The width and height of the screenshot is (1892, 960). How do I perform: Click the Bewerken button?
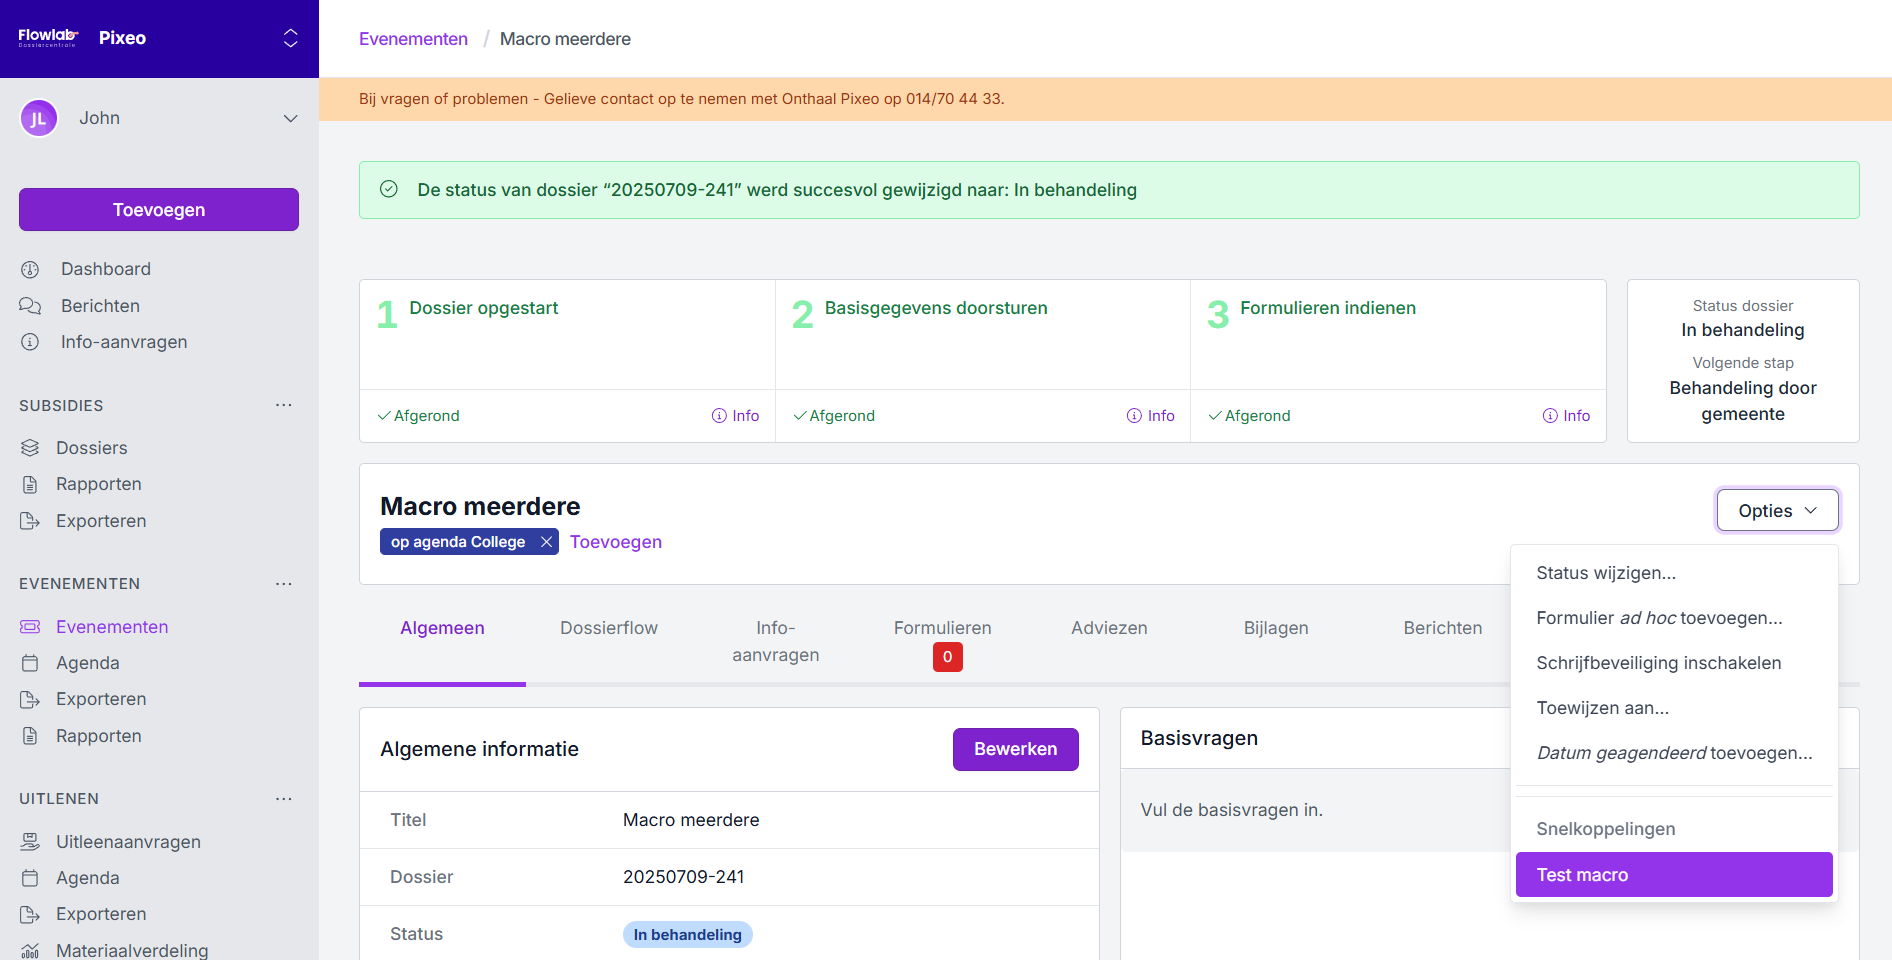click(x=1015, y=749)
